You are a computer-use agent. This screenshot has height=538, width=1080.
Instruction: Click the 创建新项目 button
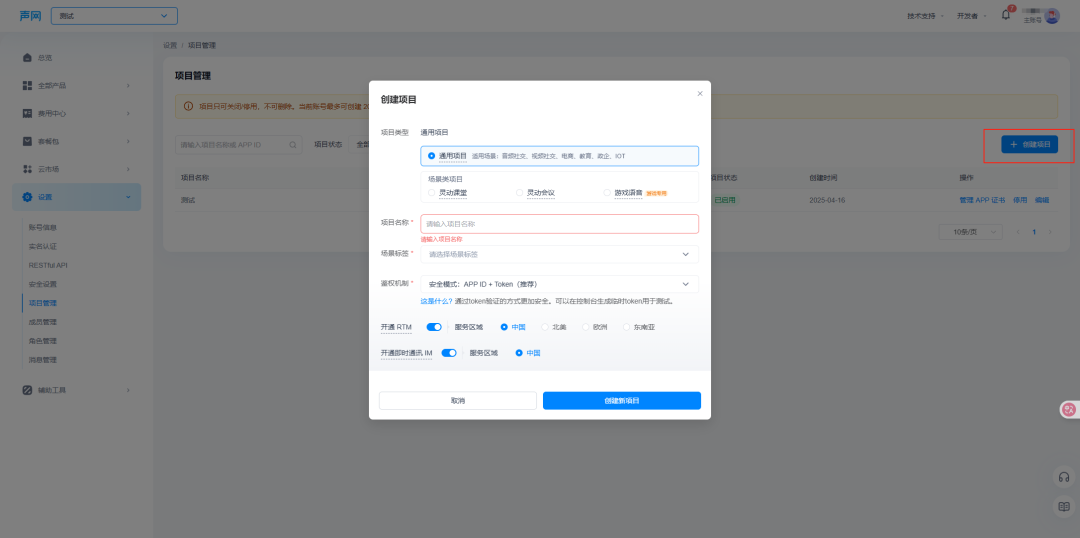click(622, 400)
